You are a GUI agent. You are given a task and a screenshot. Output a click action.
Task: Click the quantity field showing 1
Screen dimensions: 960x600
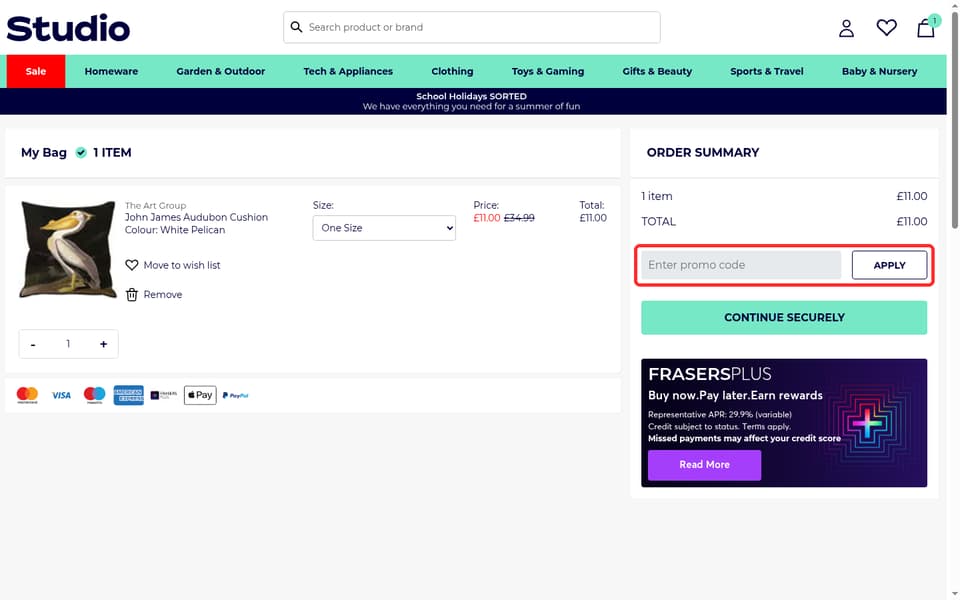click(68, 344)
